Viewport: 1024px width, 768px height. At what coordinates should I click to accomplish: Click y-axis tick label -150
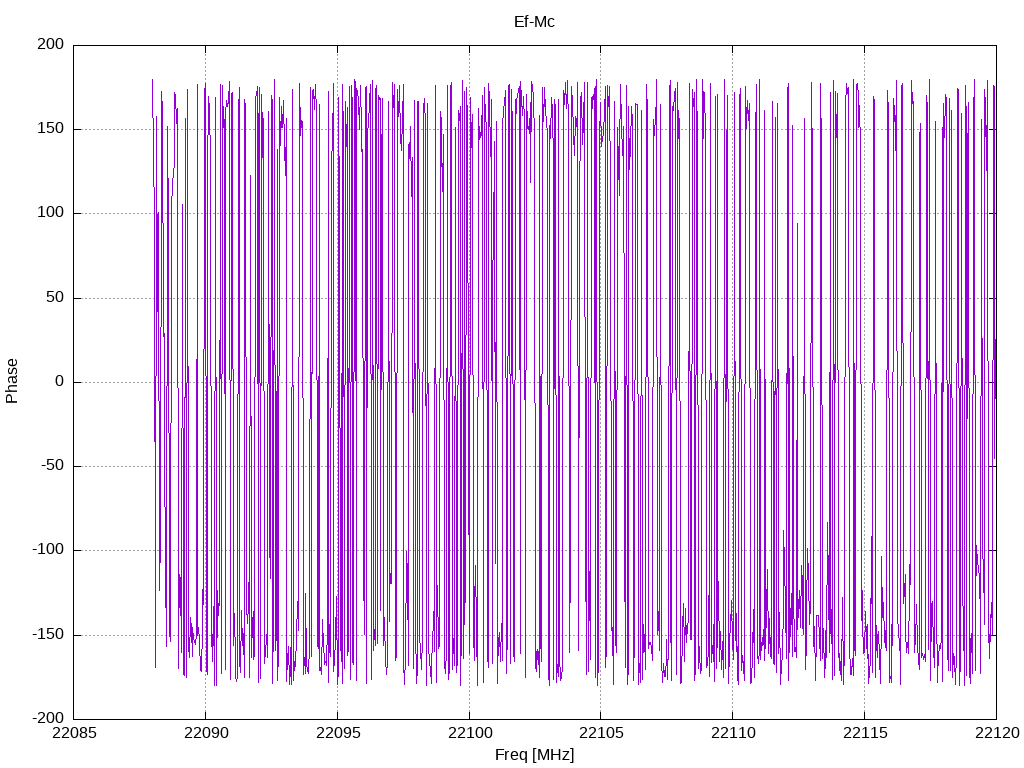click(48, 634)
